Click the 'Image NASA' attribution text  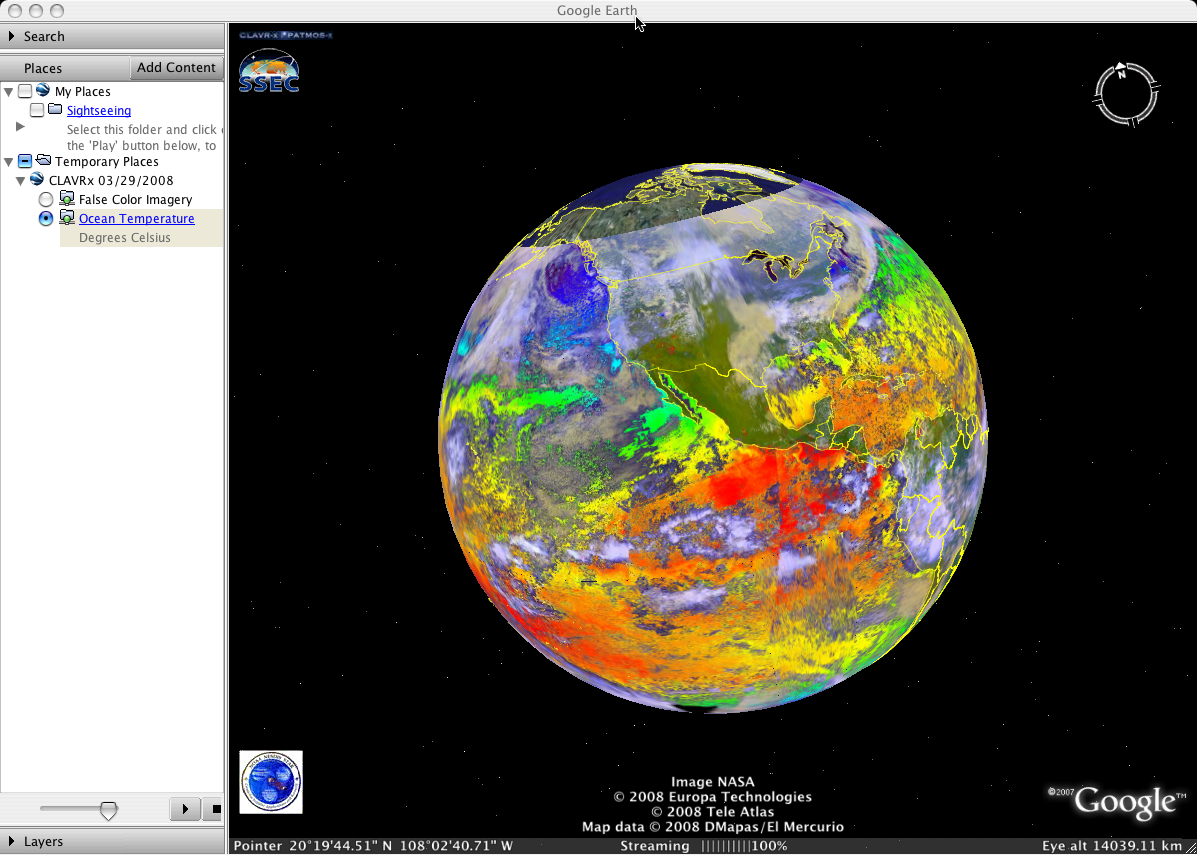(712, 782)
